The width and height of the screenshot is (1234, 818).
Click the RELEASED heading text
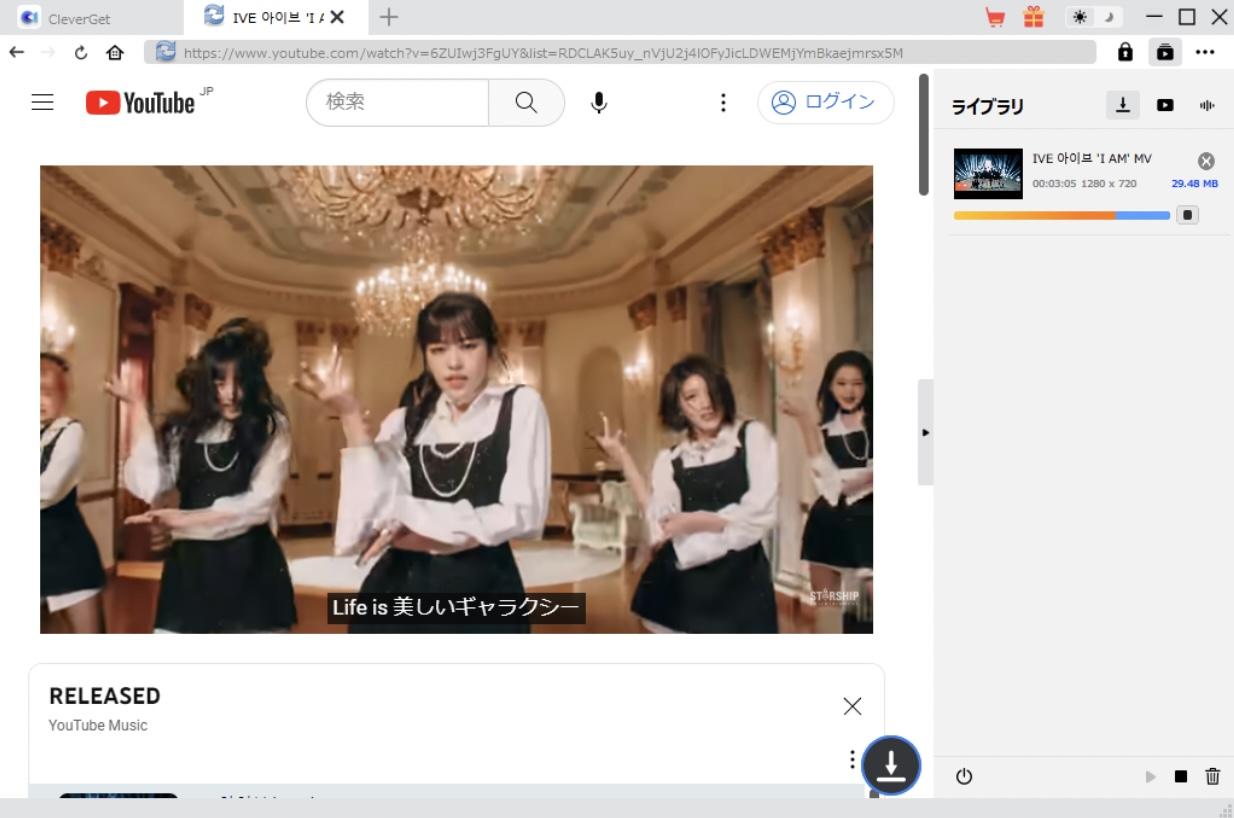click(x=105, y=696)
